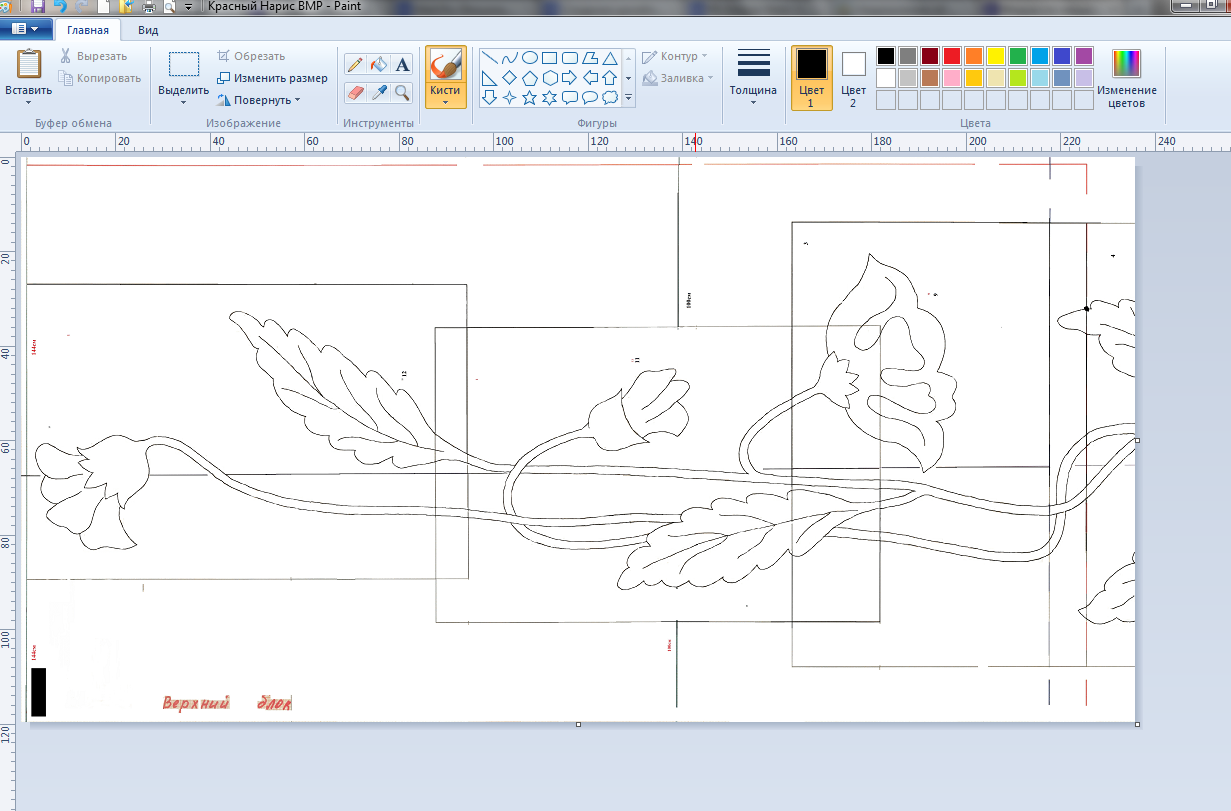Viewport: 1231px width, 811px height.
Task: Select the Fill with color bucket tool
Action: 379,65
